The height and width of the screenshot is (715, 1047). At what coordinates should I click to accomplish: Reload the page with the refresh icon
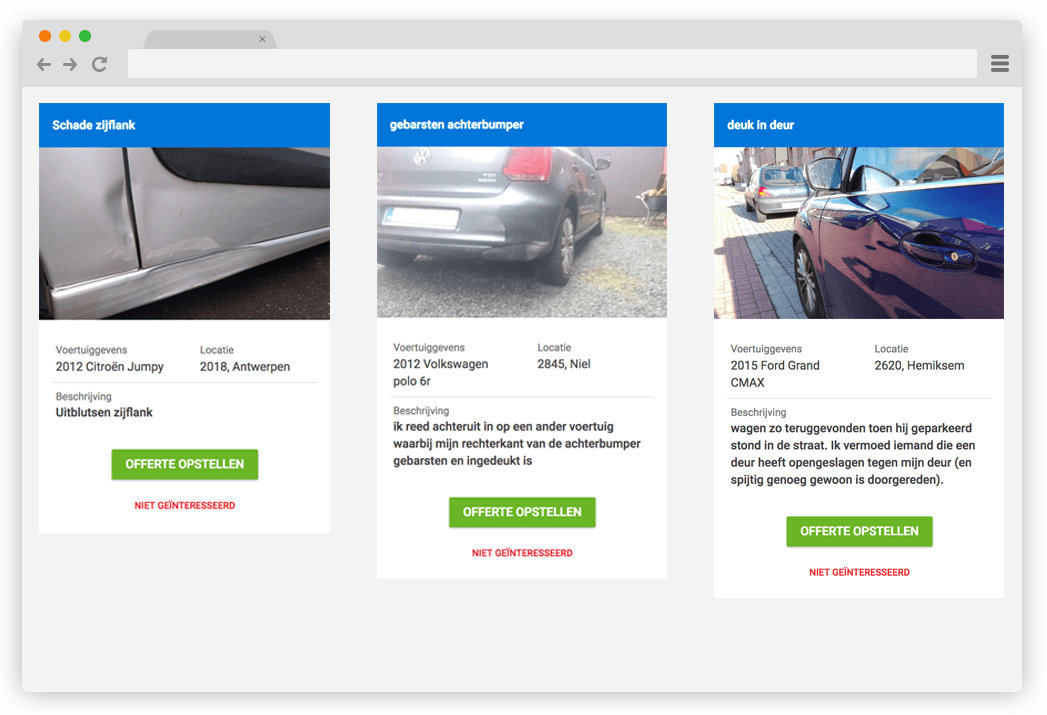99,64
